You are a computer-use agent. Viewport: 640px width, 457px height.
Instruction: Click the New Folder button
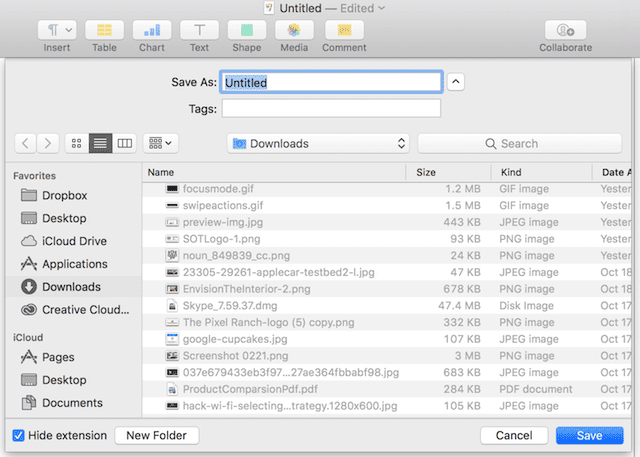pos(156,436)
